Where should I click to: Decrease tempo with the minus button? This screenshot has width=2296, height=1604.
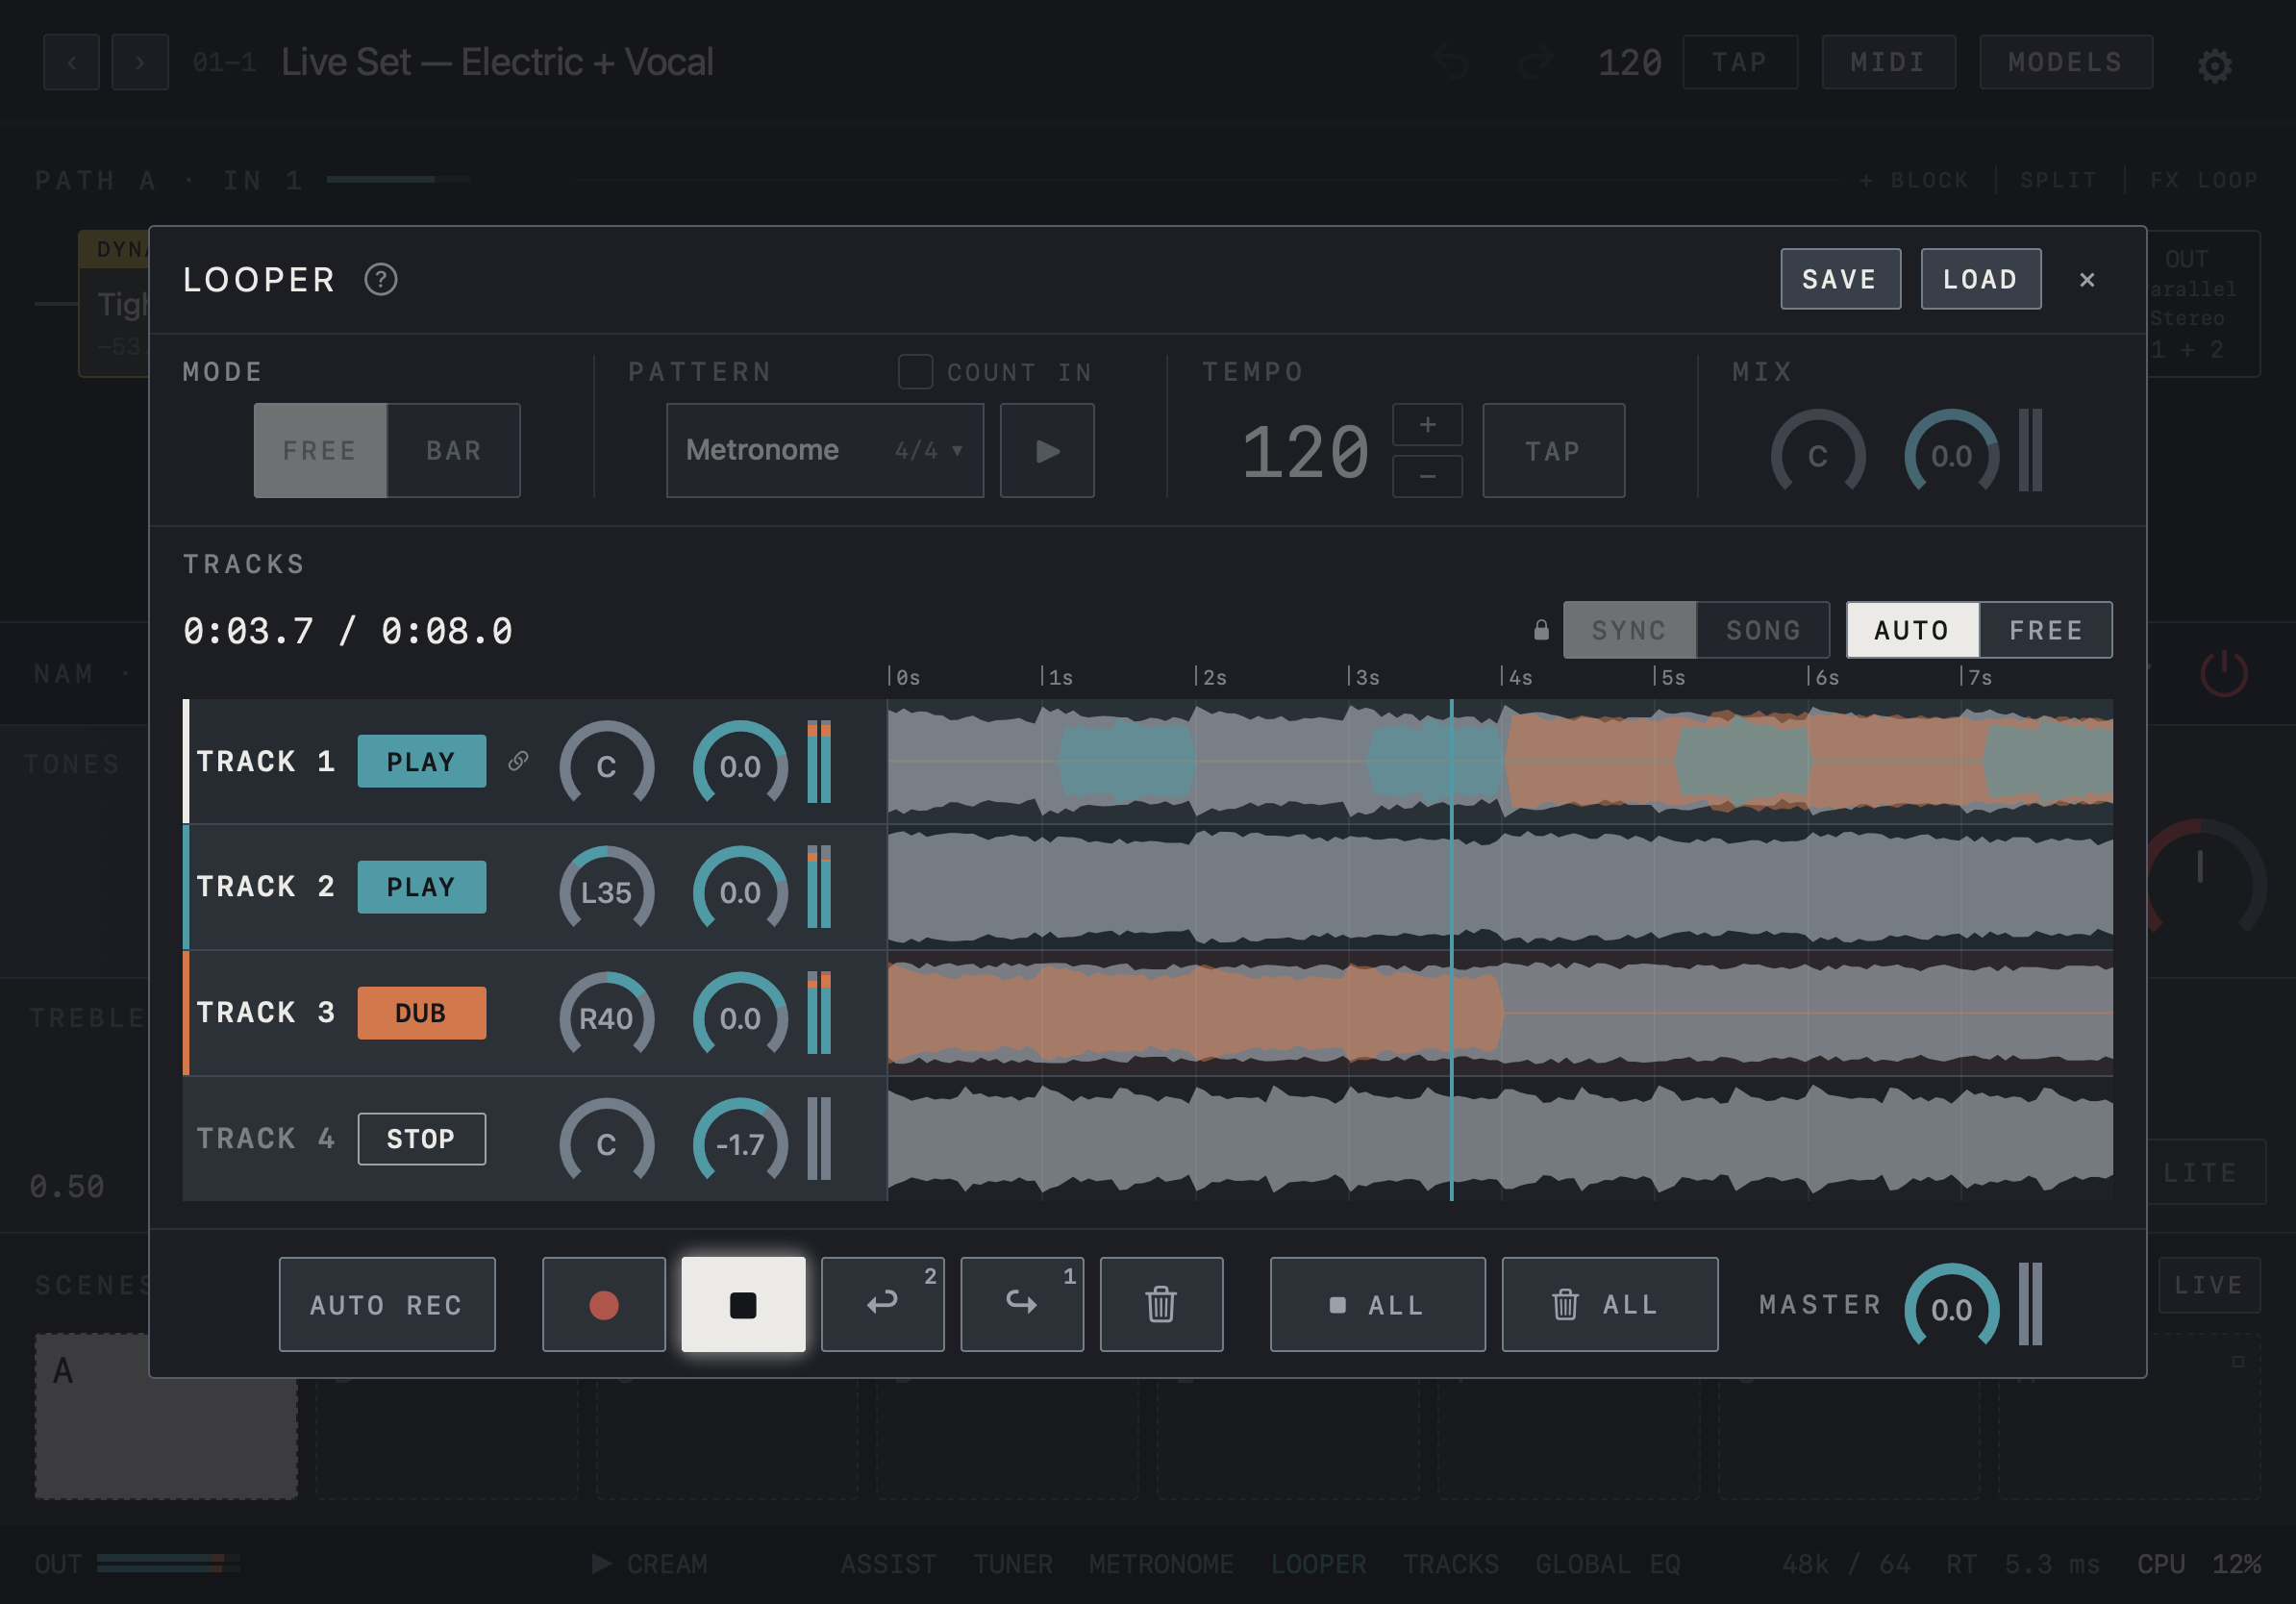click(1427, 476)
